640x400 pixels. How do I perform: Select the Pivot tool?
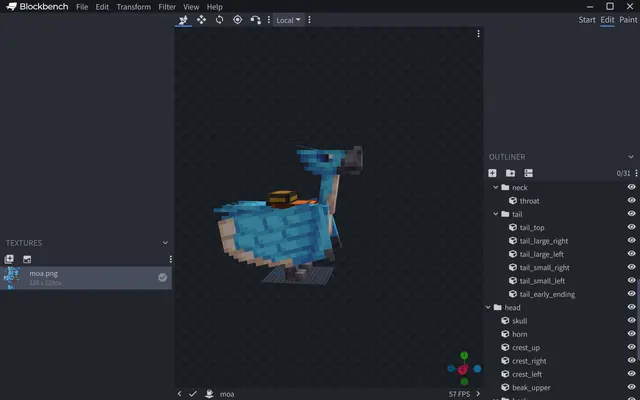[238, 20]
